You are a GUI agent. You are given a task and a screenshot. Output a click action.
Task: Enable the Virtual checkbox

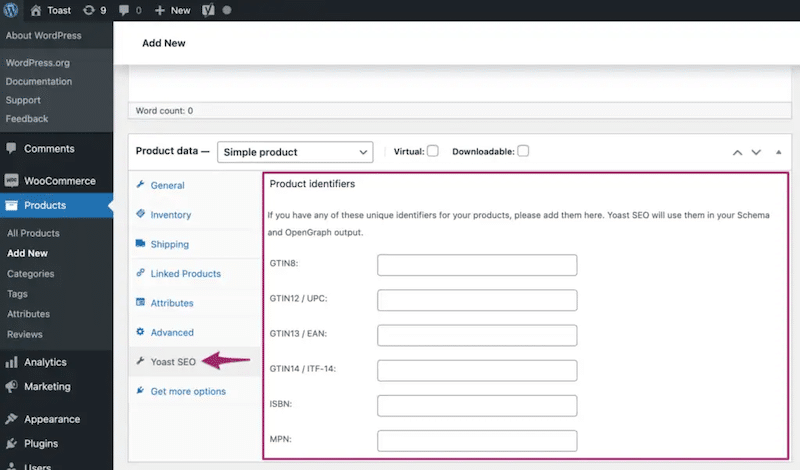[x=433, y=151]
